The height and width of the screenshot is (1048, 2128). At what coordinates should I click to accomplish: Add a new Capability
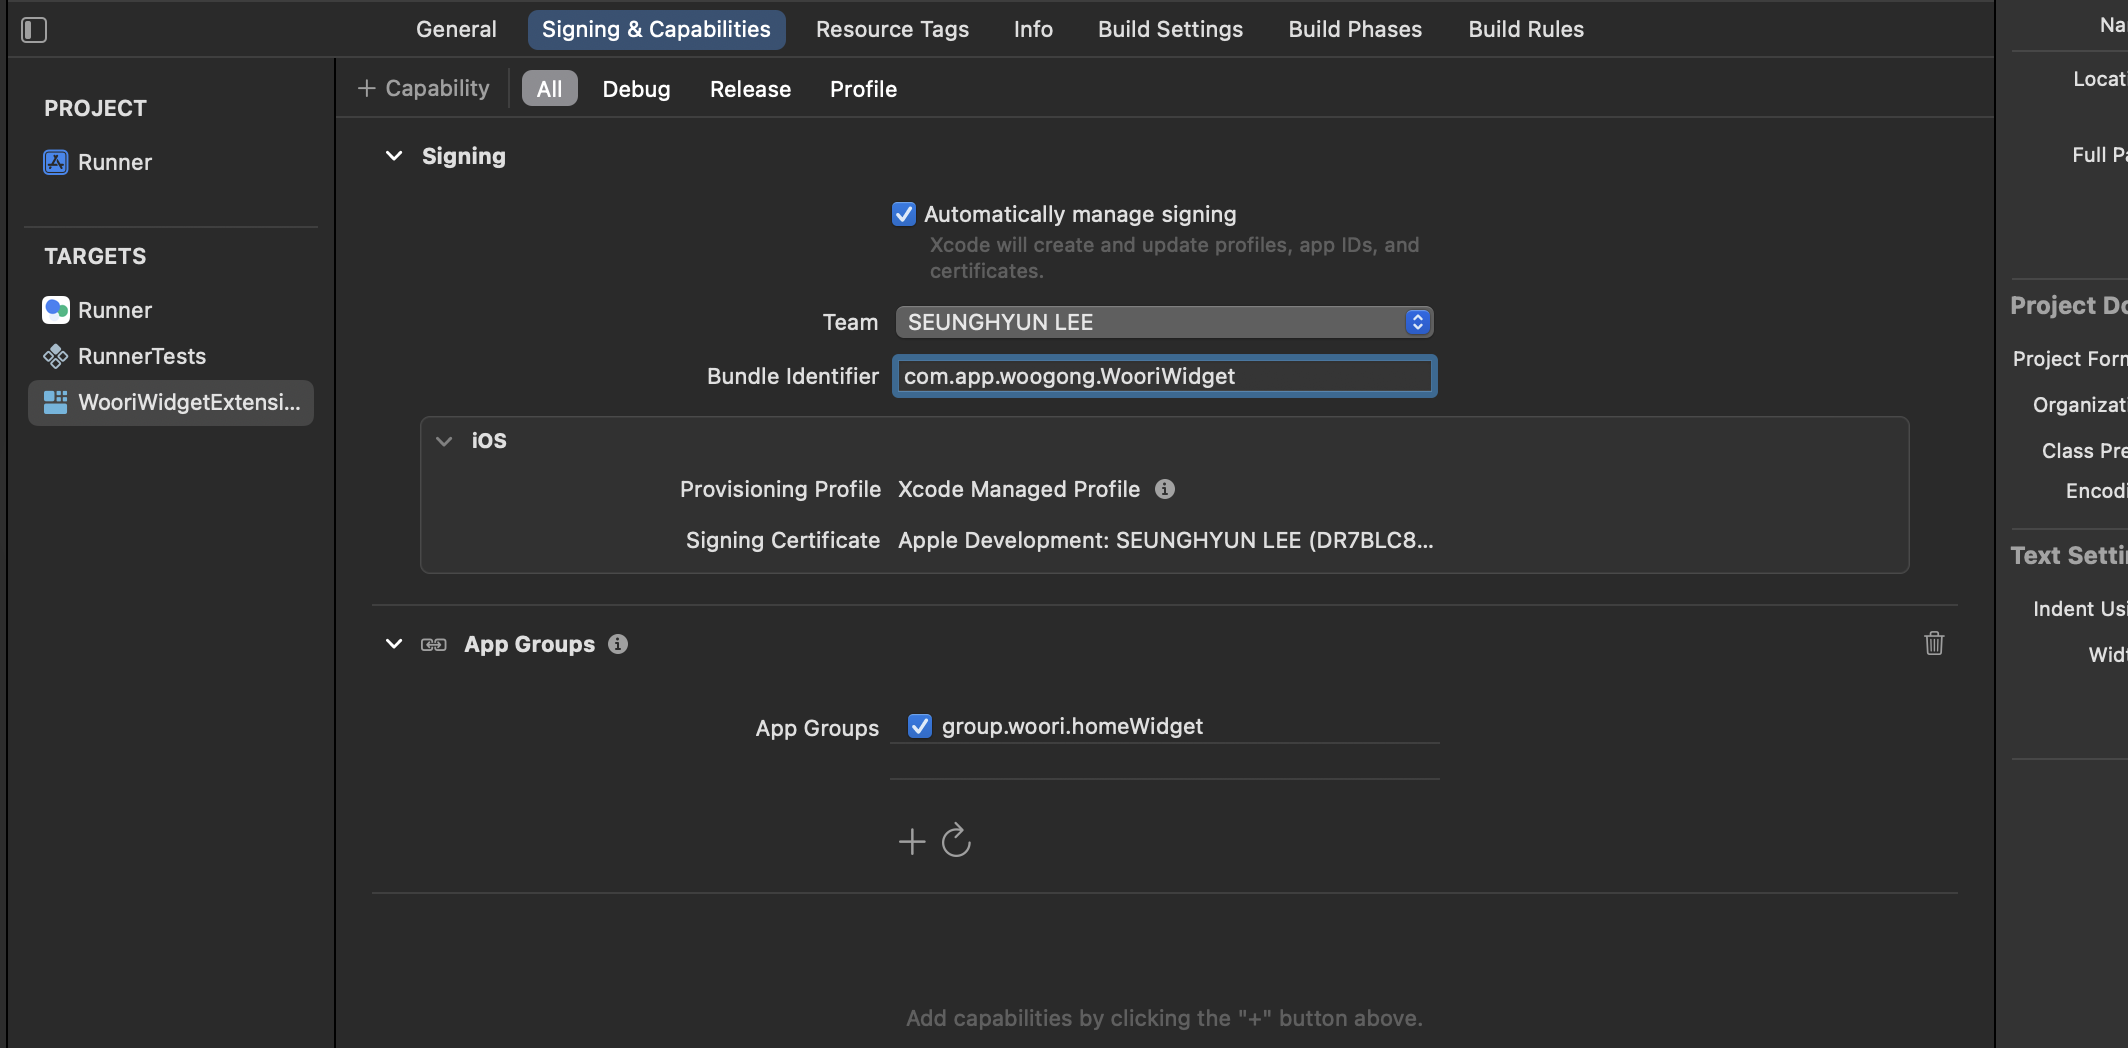(x=424, y=88)
